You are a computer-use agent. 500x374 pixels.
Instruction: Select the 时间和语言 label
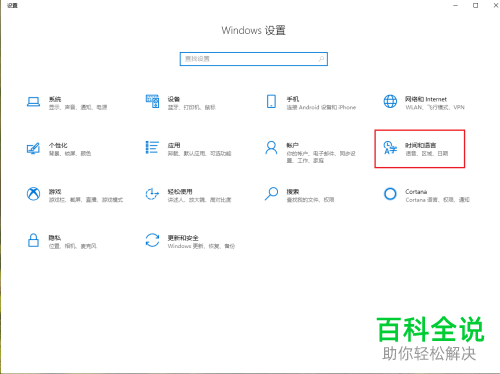coord(421,145)
